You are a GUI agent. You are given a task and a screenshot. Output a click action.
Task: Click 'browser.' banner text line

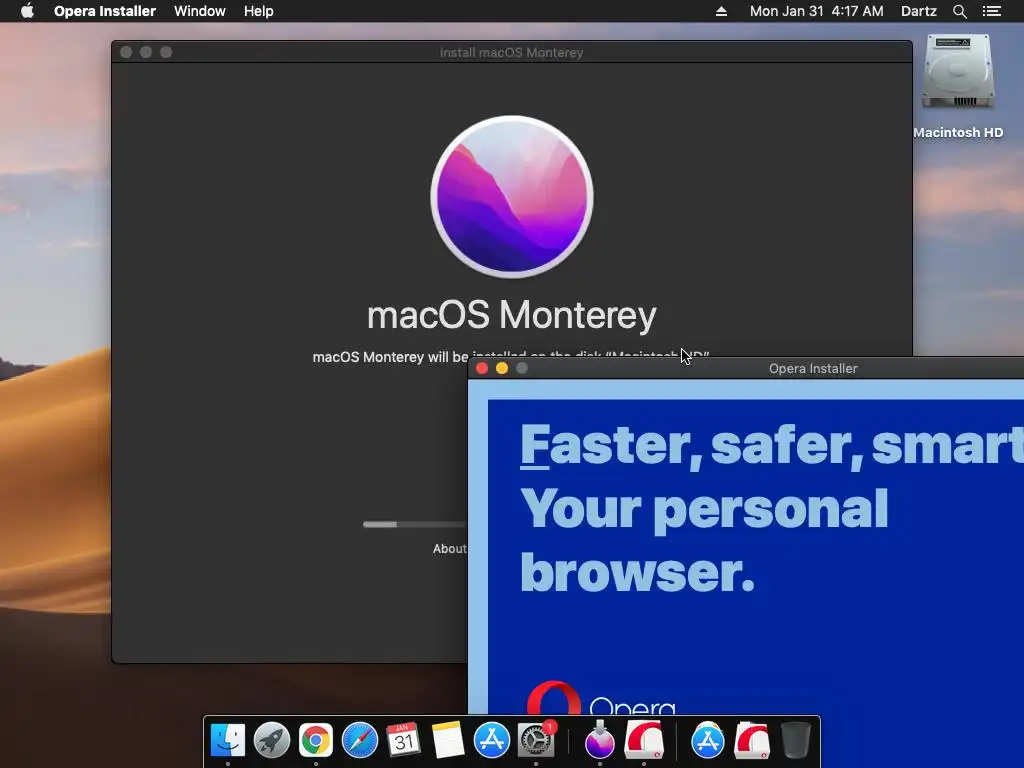[637, 572]
